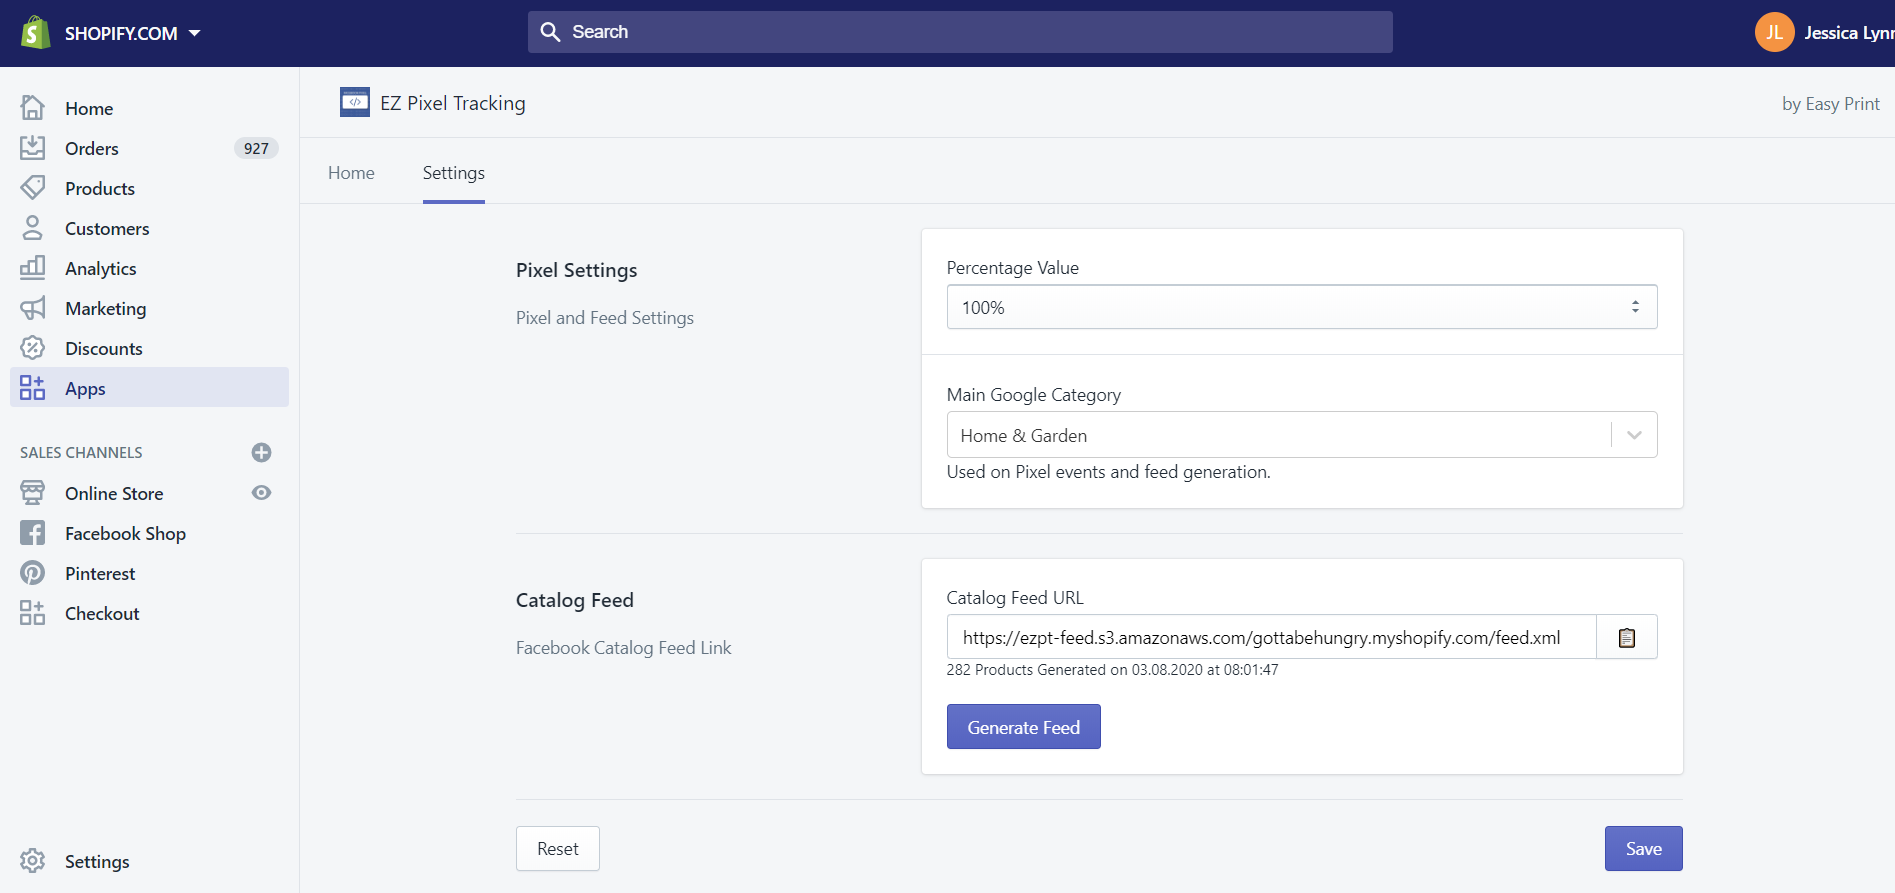Click the EZ Pixel Tracking app icon
This screenshot has height=893, width=1895.
[x=354, y=103]
